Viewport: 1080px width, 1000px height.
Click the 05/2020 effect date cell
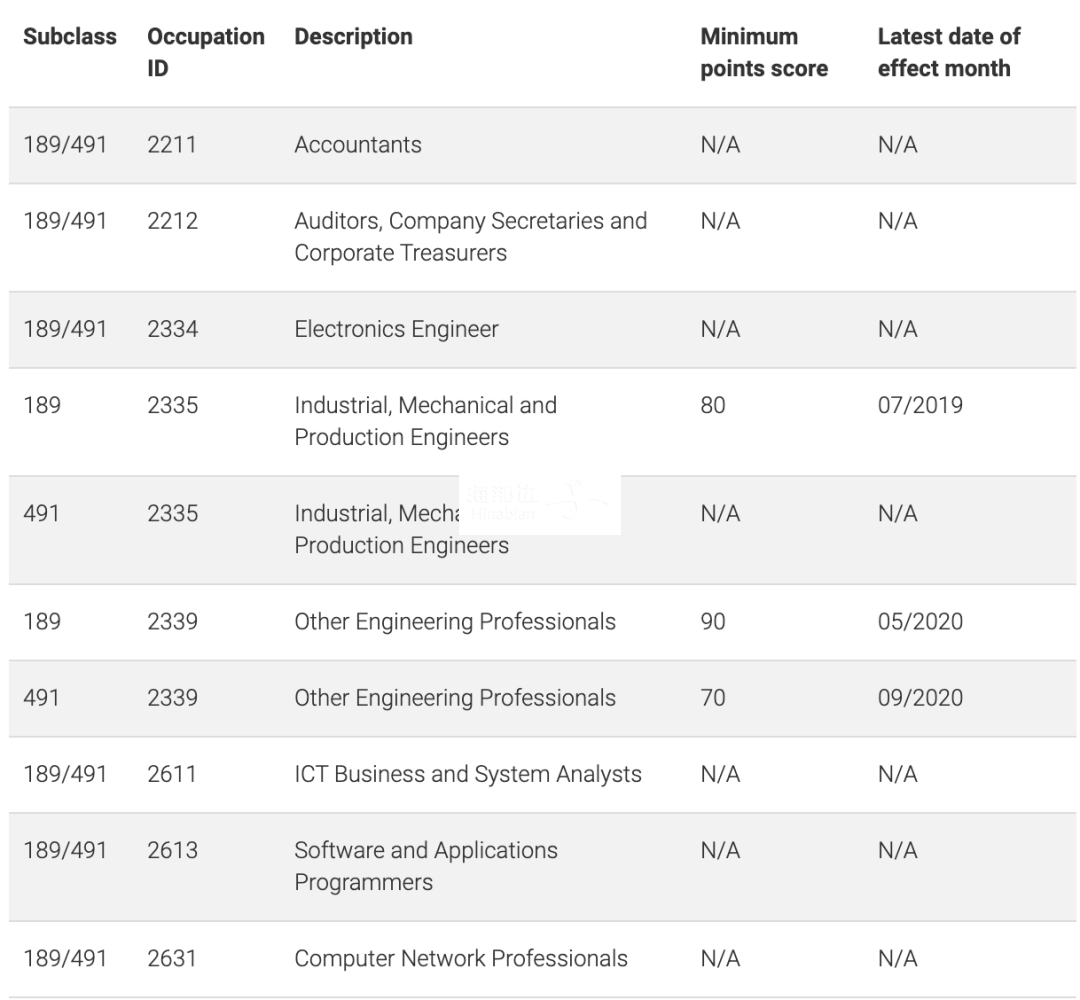point(920,621)
